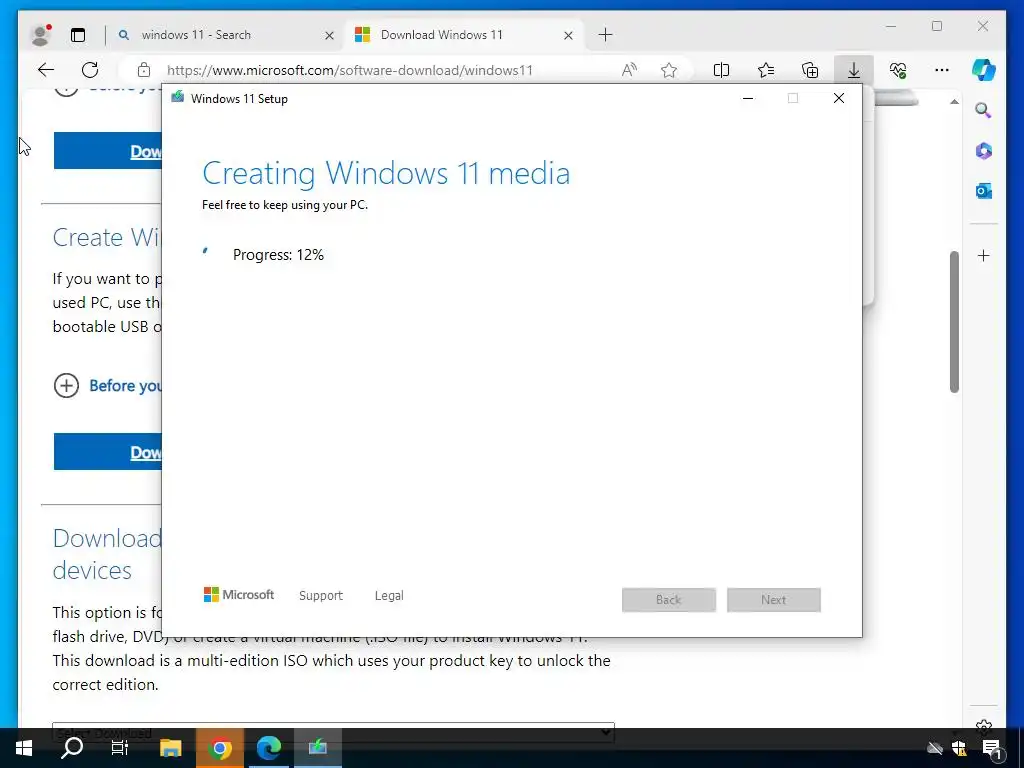The height and width of the screenshot is (768, 1024).
Task: Open File Explorer from the taskbar
Action: click(x=170, y=748)
